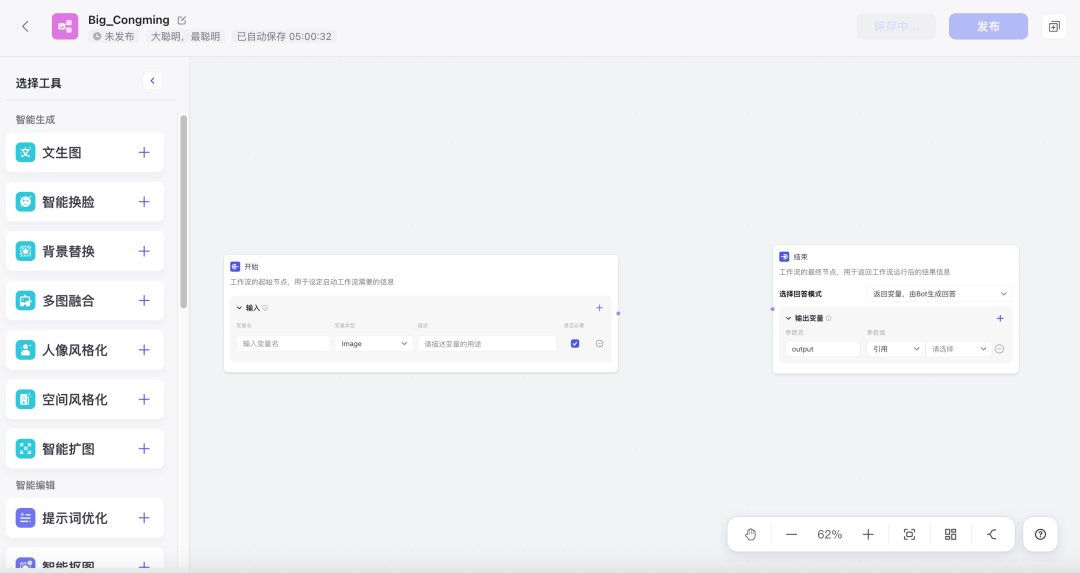Add a new output variable in 结束 node
Viewport: 1080px width, 573px height.
1000,318
